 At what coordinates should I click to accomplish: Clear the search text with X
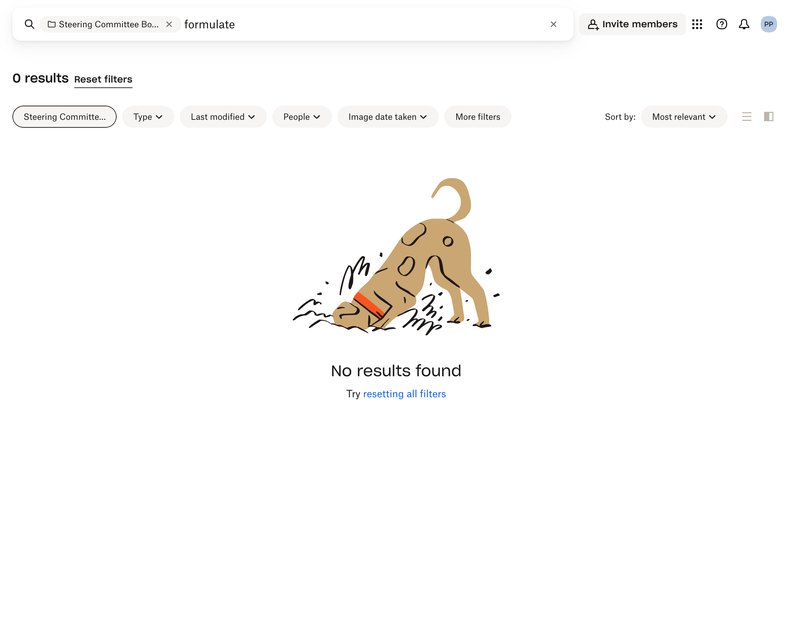click(554, 24)
